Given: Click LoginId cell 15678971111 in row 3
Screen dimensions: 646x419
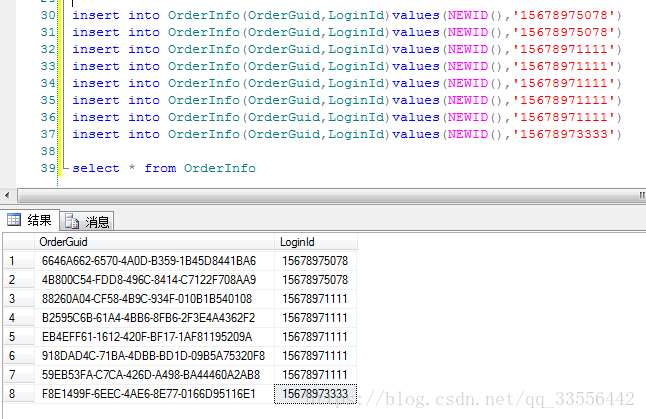Looking at the screenshot, I should pyautogui.click(x=316, y=299).
